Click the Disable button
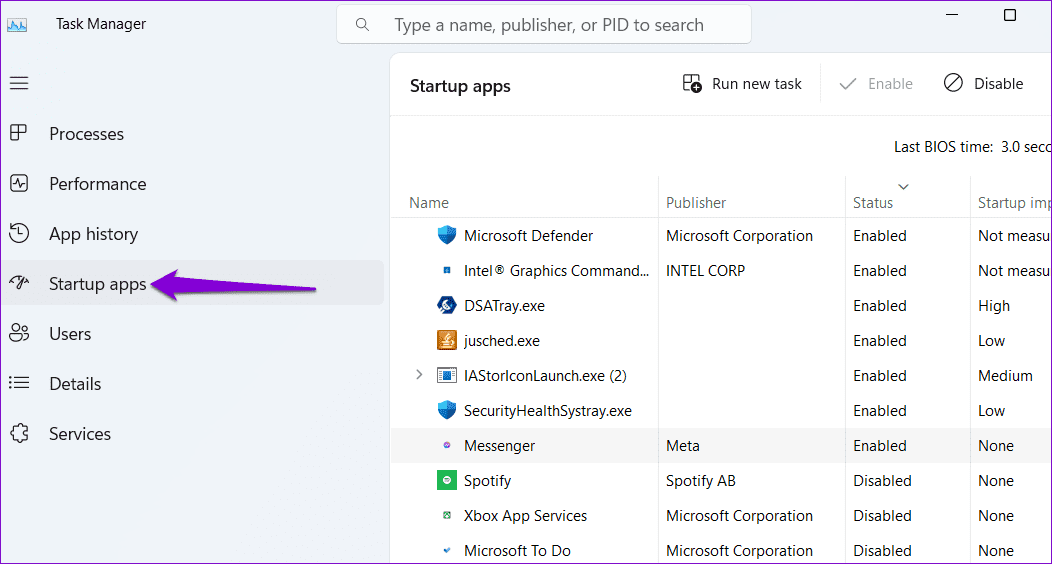 pos(984,84)
